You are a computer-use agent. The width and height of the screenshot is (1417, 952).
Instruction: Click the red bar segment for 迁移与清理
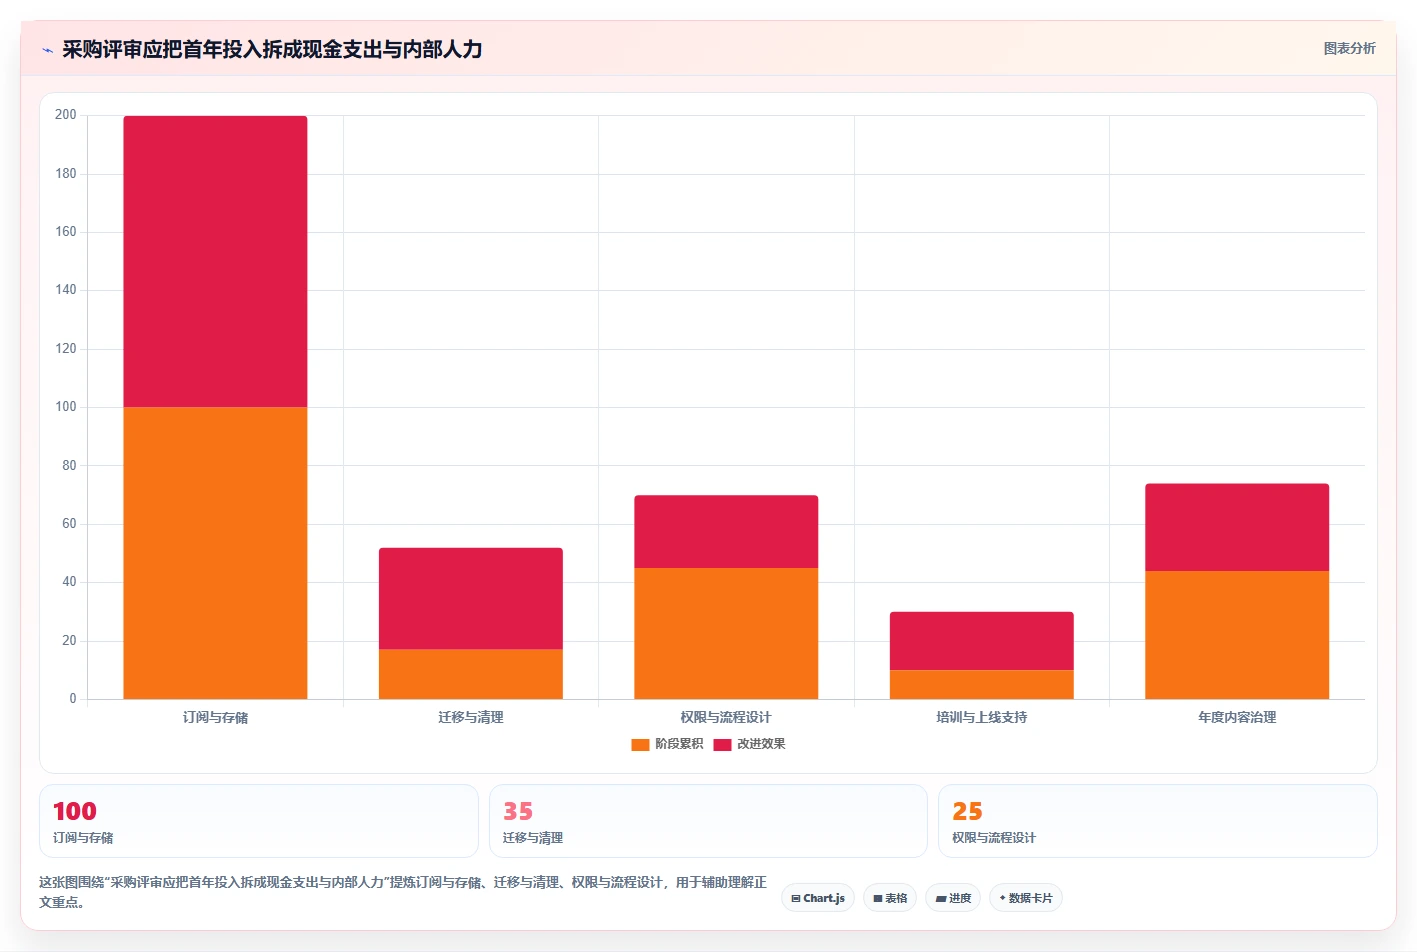coord(471,598)
